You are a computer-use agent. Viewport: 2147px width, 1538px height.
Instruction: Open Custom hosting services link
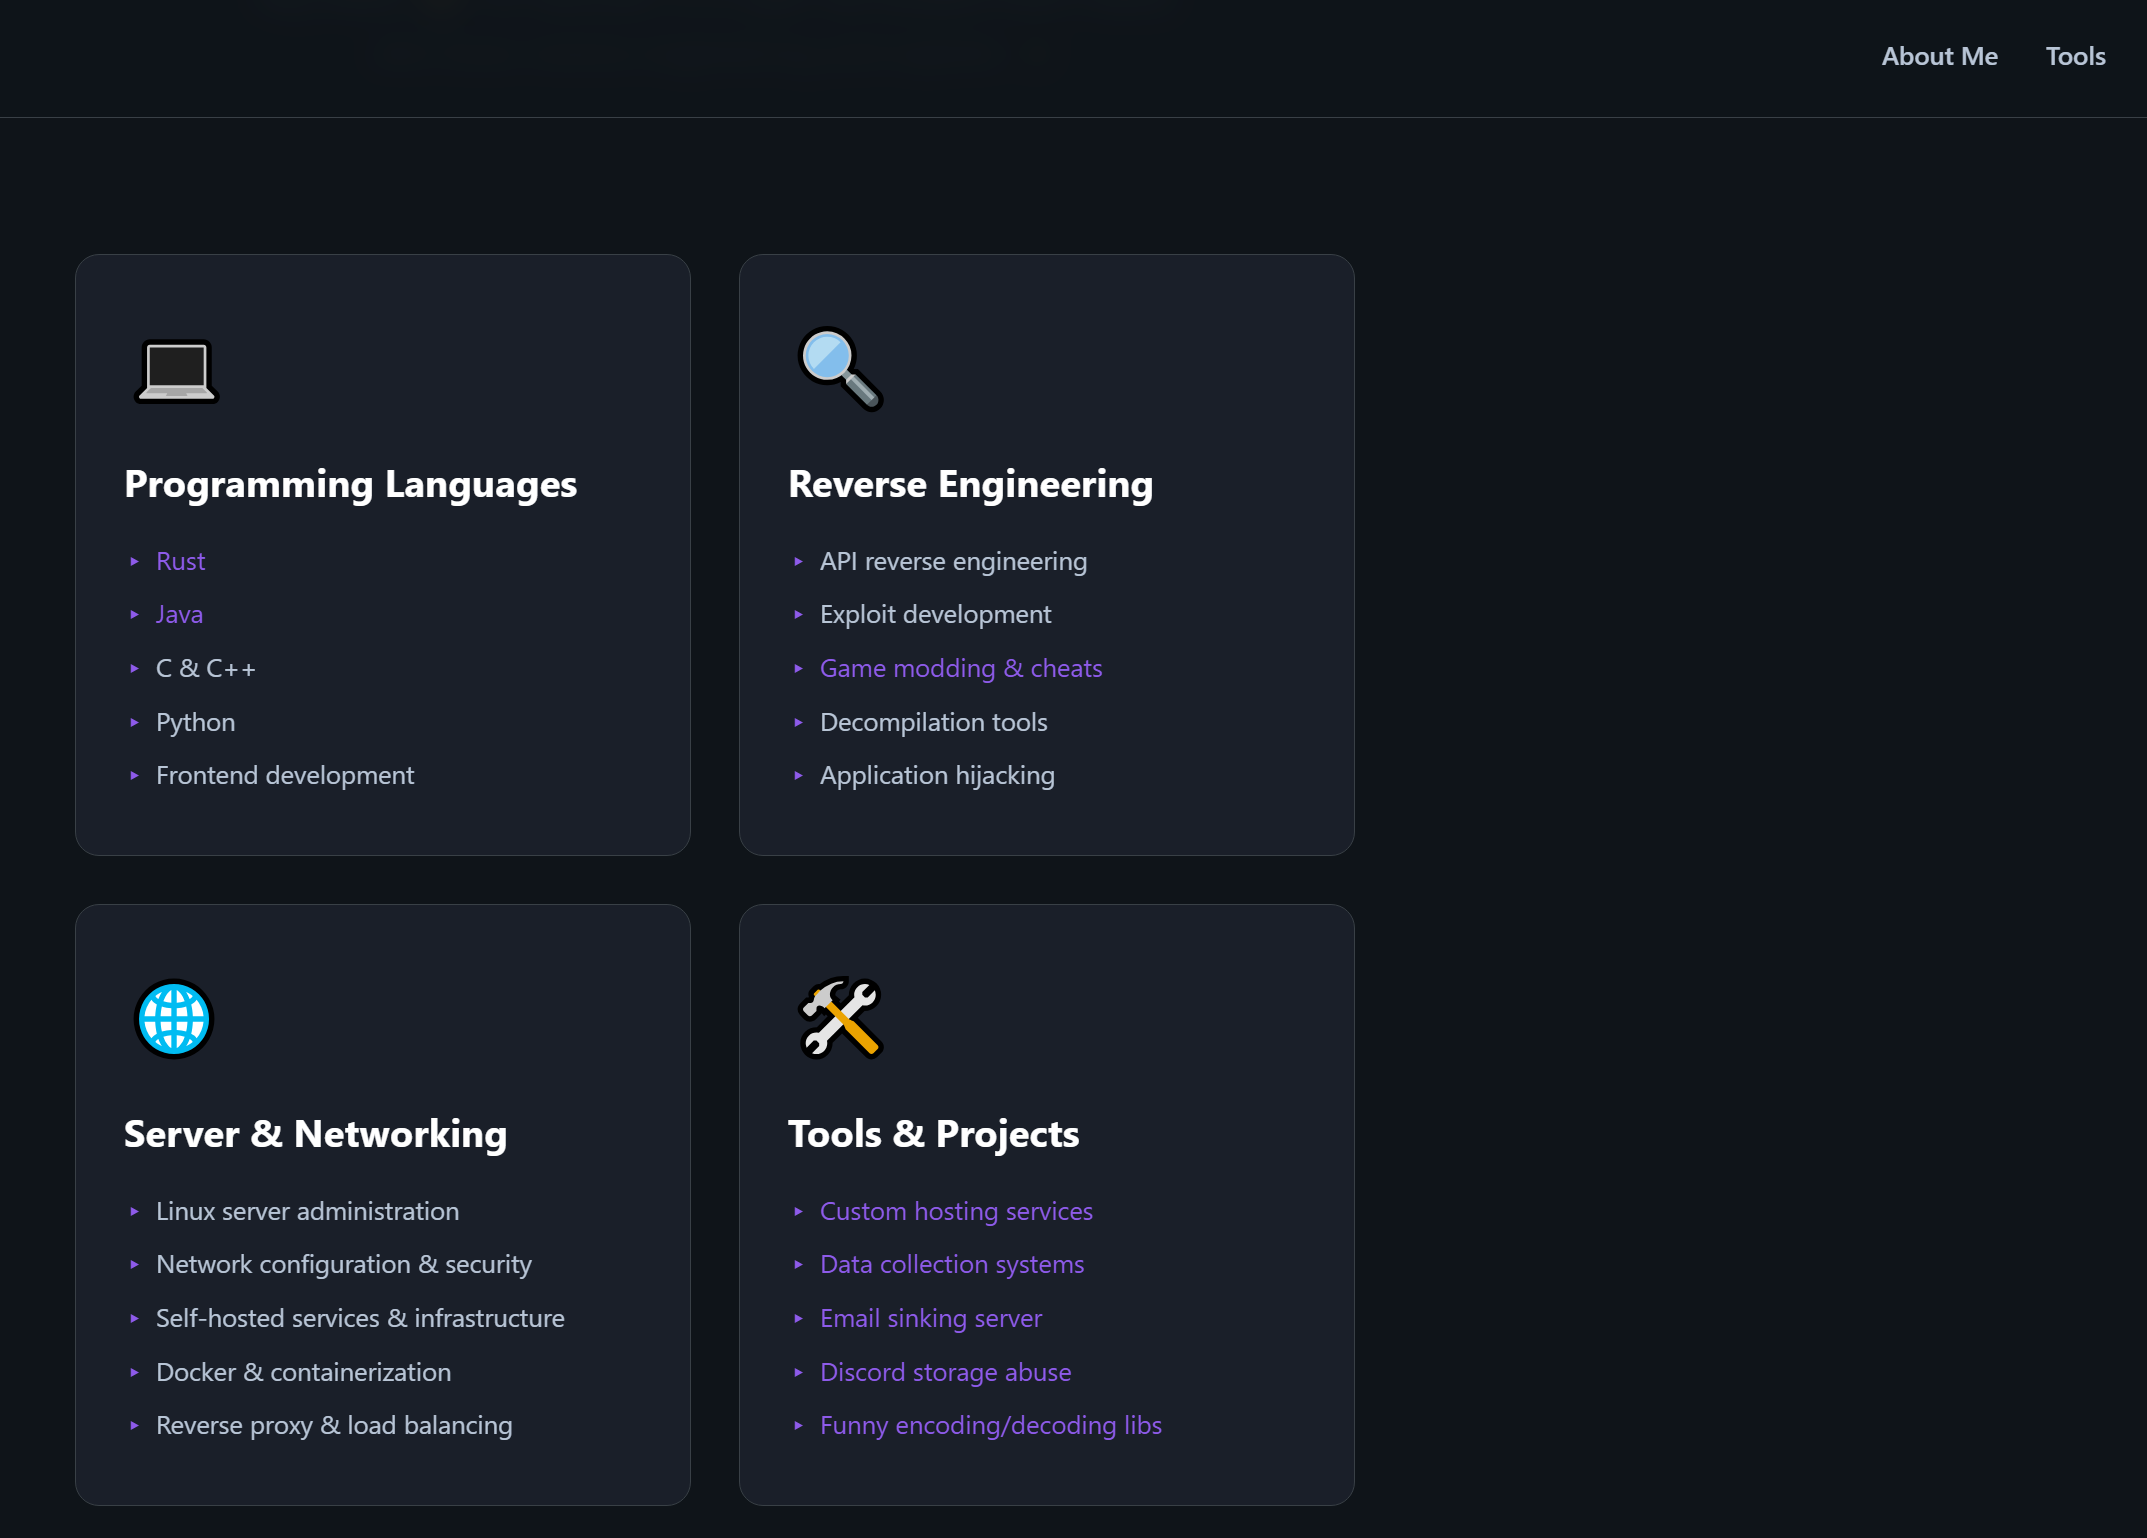(x=955, y=1211)
